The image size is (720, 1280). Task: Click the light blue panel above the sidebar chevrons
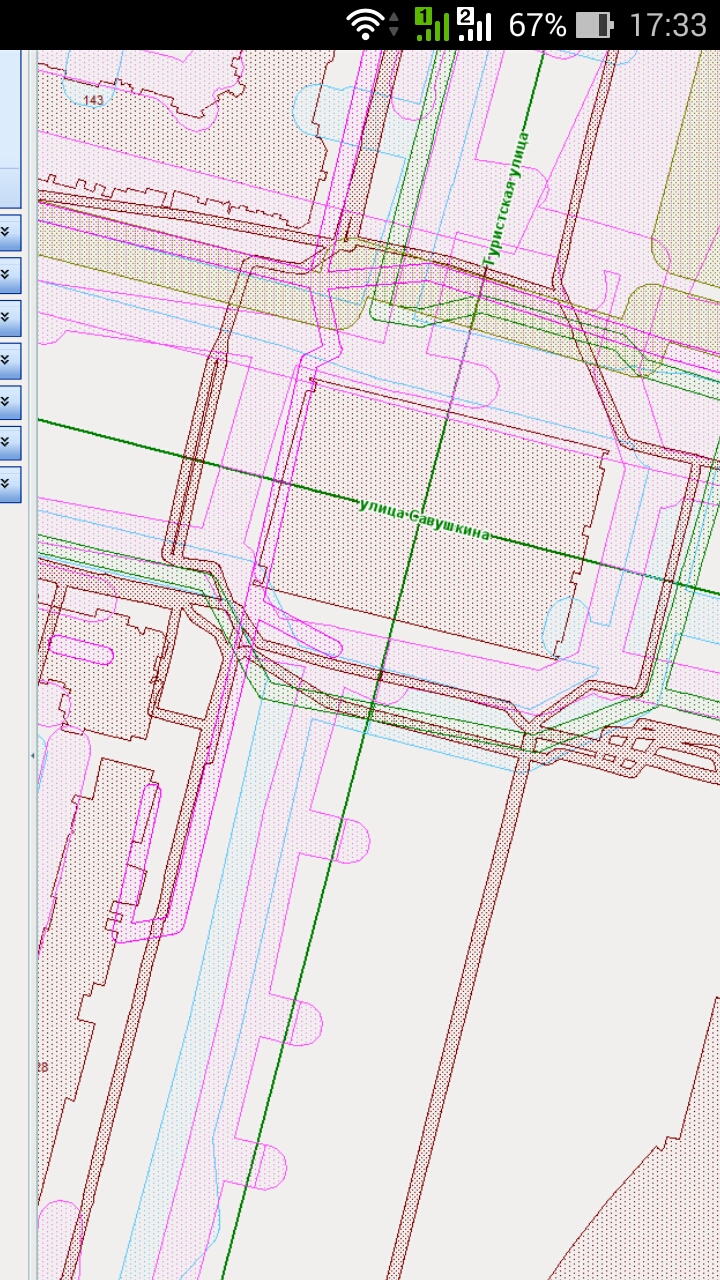tap(10, 110)
